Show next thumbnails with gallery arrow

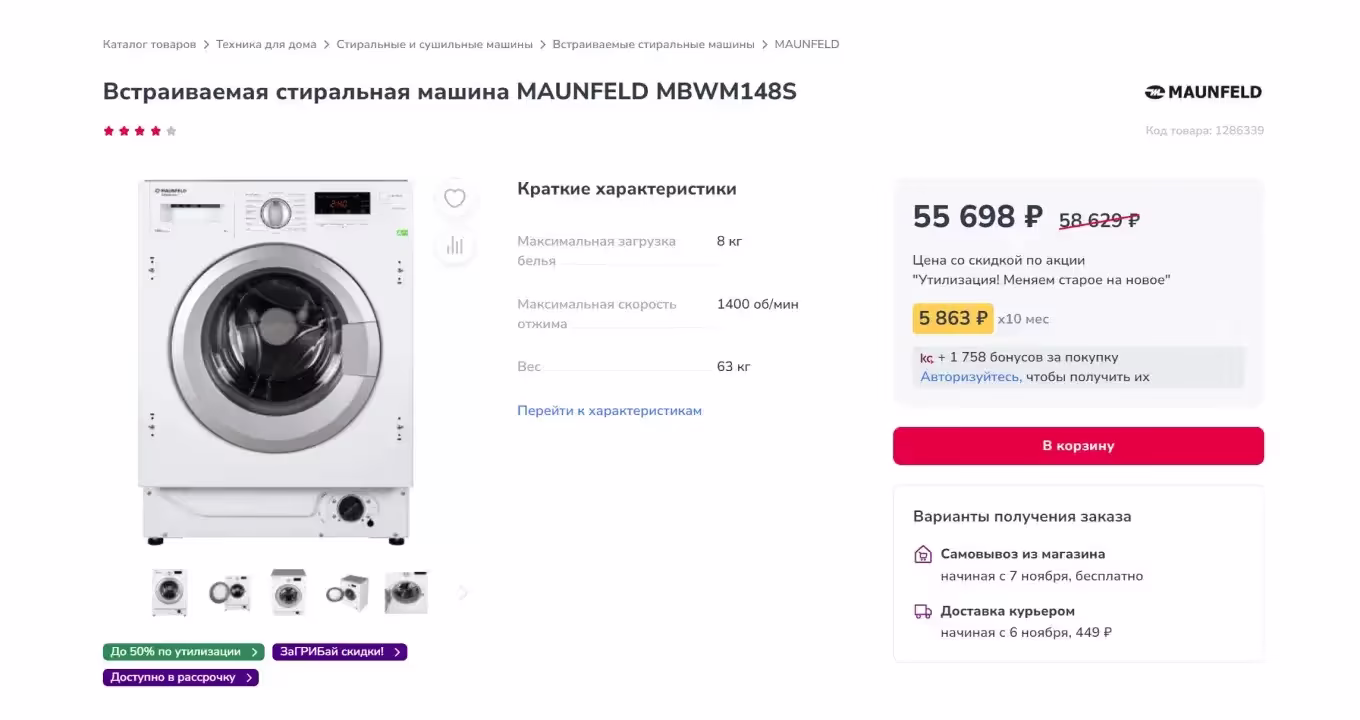pyautogui.click(x=462, y=592)
